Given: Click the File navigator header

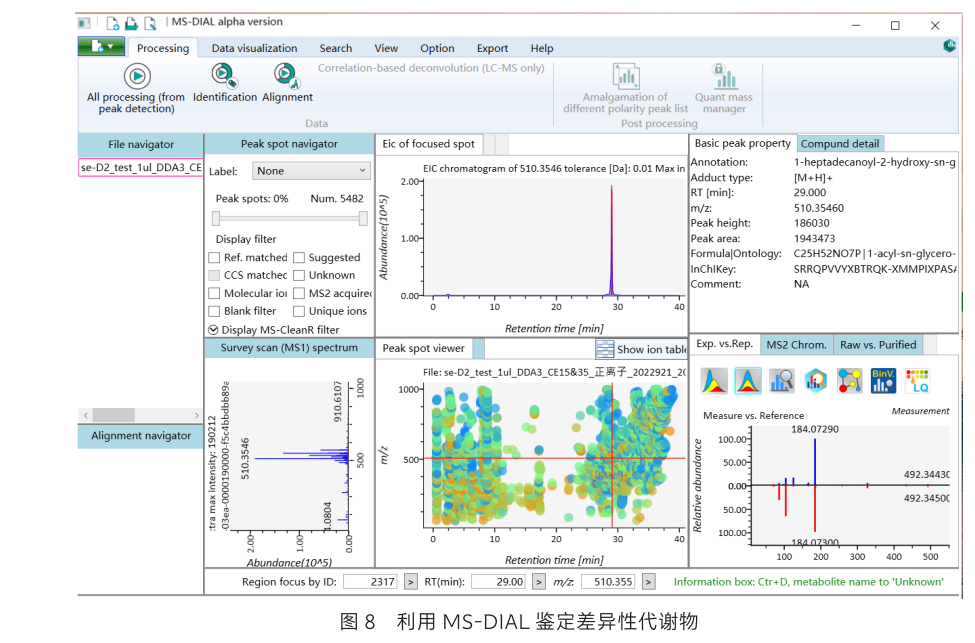Looking at the screenshot, I should (x=141, y=144).
